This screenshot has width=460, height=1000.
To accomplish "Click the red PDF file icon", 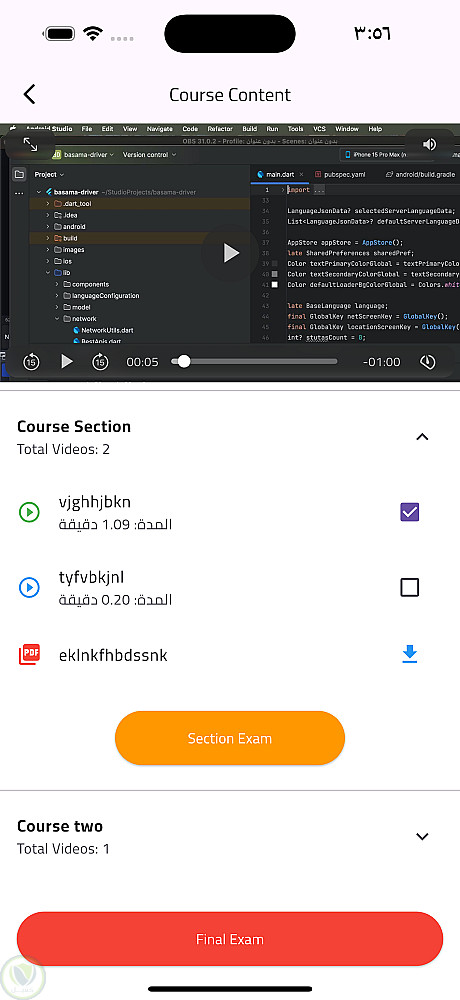I will (x=29, y=655).
